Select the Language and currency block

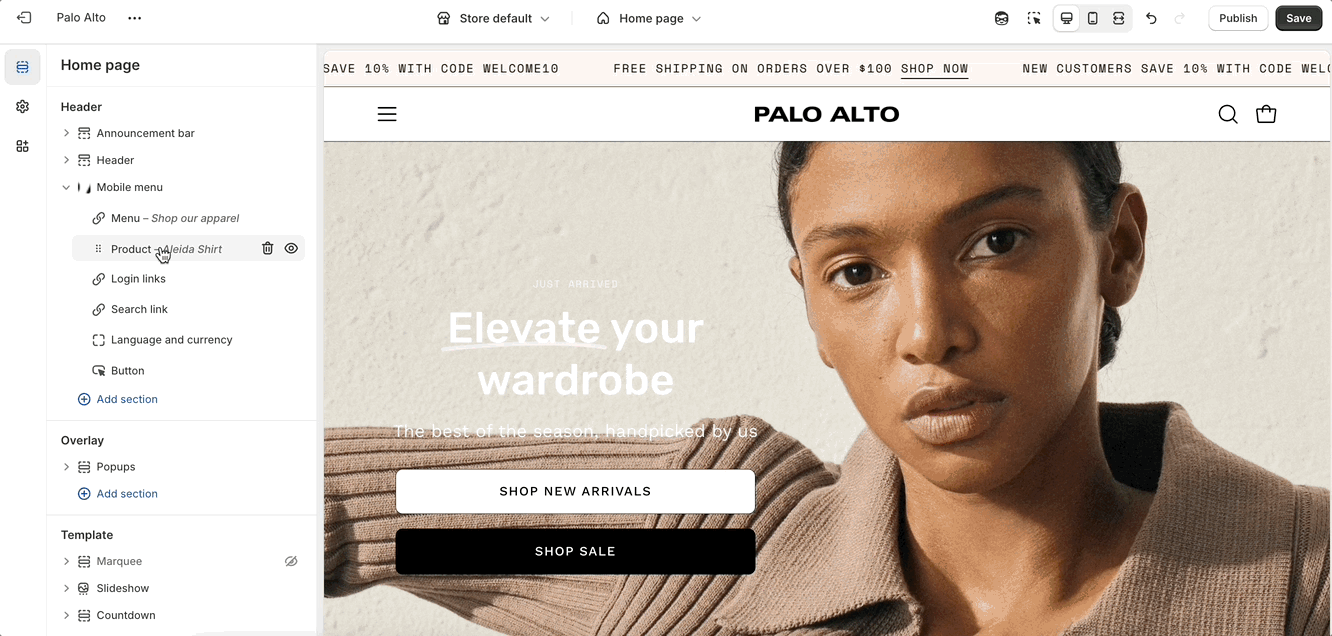point(188,340)
